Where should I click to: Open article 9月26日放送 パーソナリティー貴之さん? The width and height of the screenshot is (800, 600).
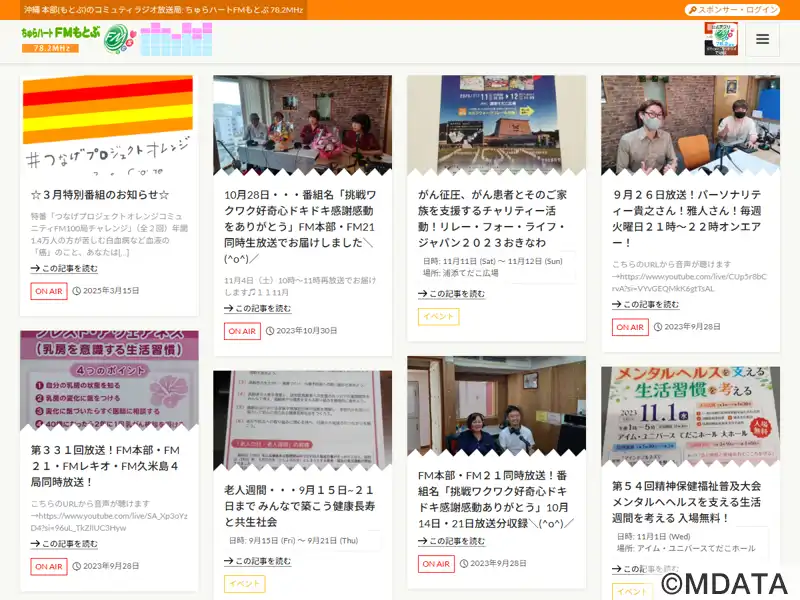687,218
